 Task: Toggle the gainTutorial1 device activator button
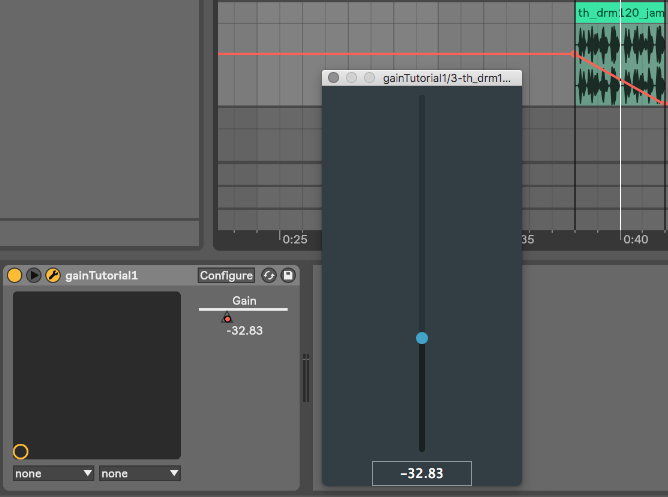15,275
